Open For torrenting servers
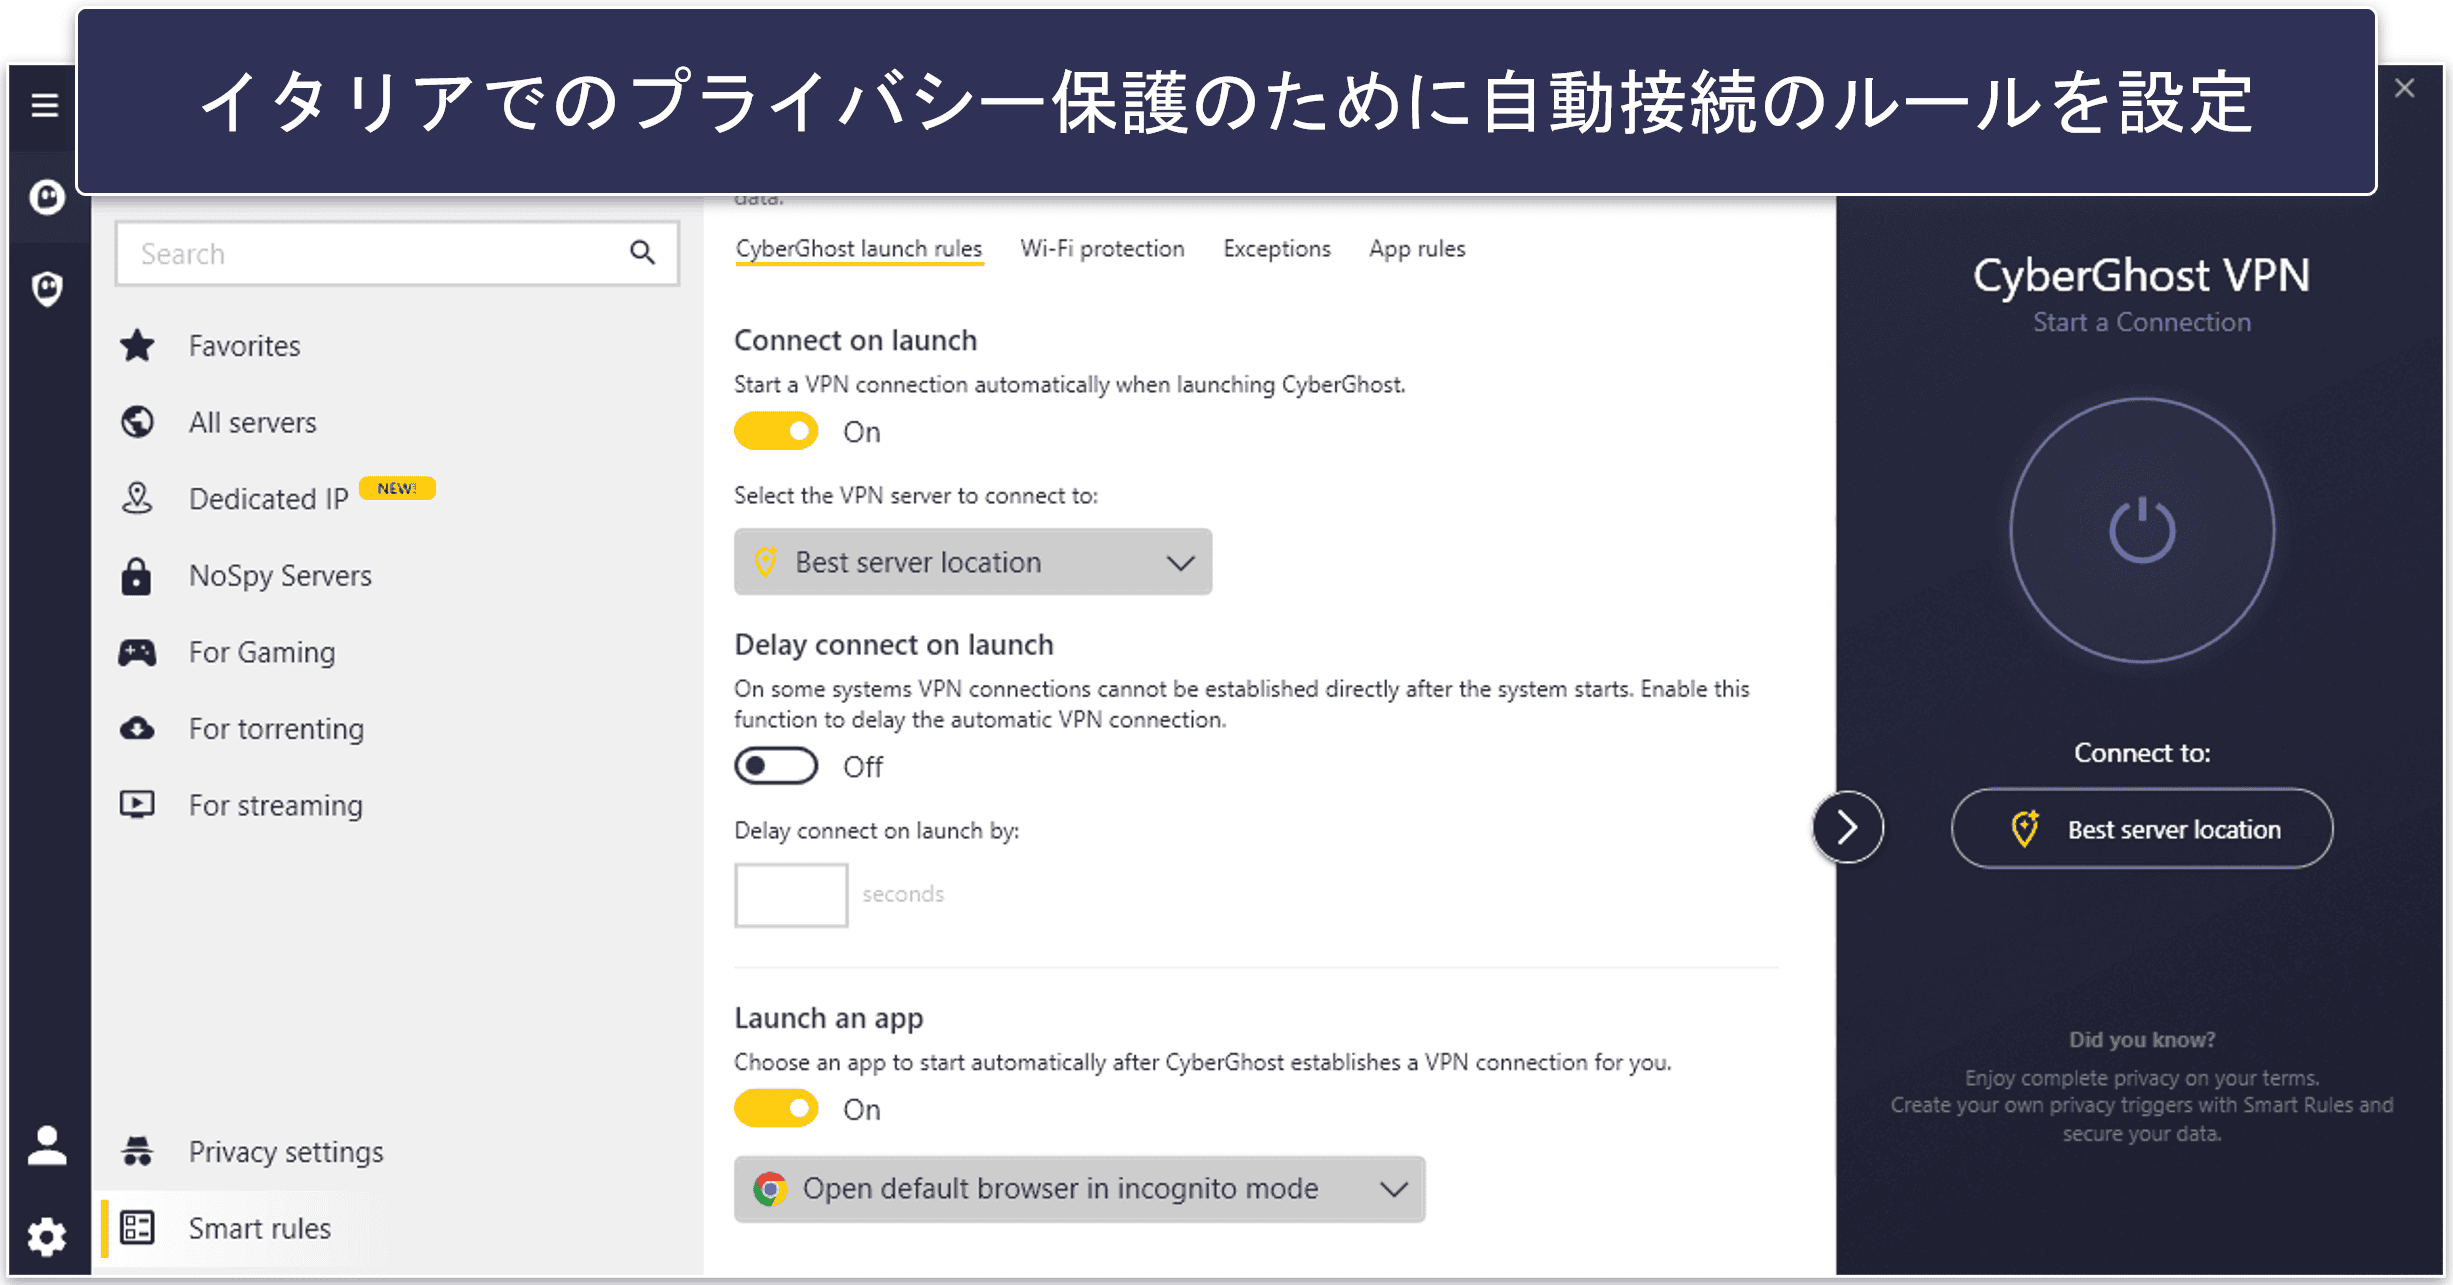The height and width of the screenshot is (1285, 2453). [277, 729]
